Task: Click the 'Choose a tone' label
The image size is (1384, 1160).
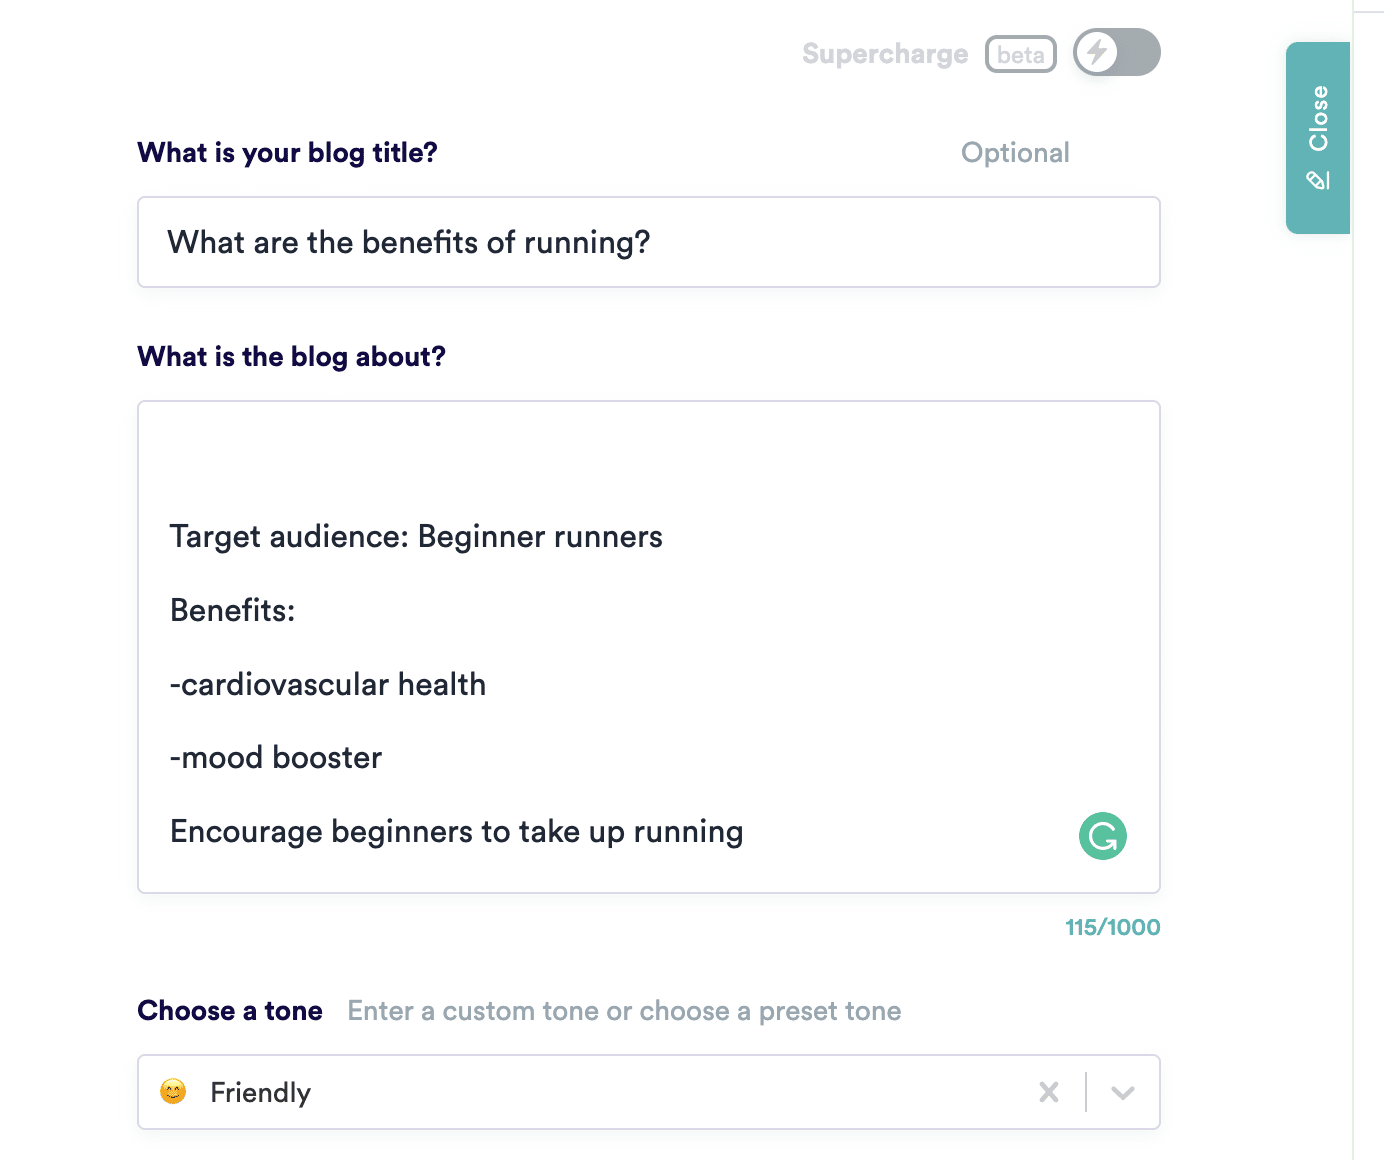Action: point(230,1011)
